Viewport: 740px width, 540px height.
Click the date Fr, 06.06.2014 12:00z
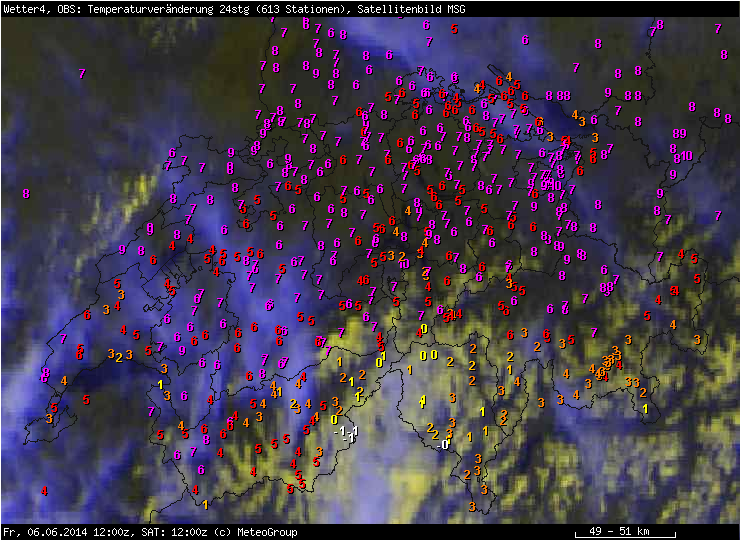point(66,531)
